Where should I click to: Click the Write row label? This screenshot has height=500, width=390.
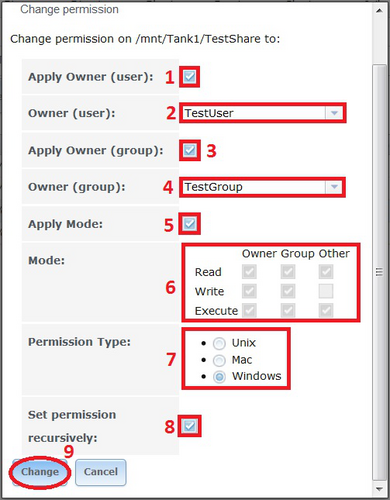209,292
